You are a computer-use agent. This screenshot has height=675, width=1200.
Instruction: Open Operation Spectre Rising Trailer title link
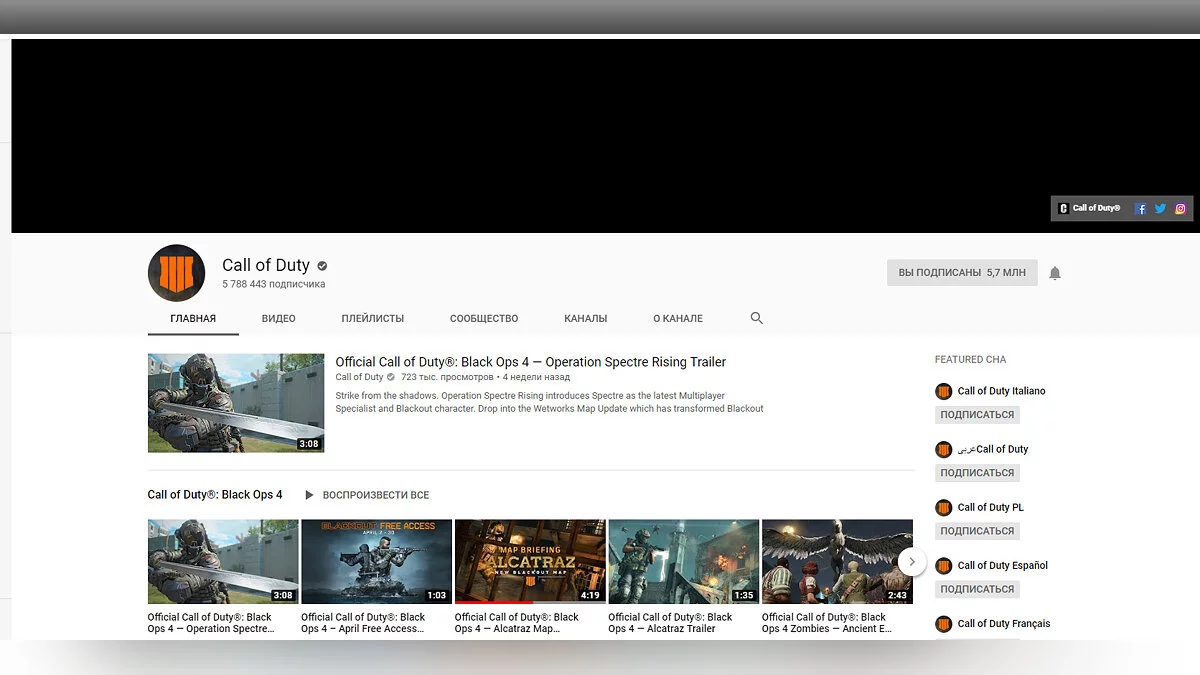click(x=530, y=362)
